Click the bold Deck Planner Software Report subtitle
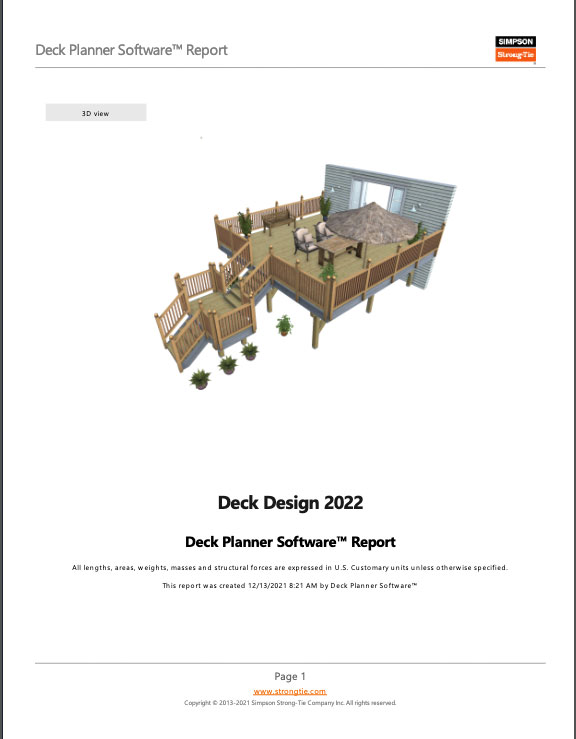The width and height of the screenshot is (576, 739). click(290, 542)
